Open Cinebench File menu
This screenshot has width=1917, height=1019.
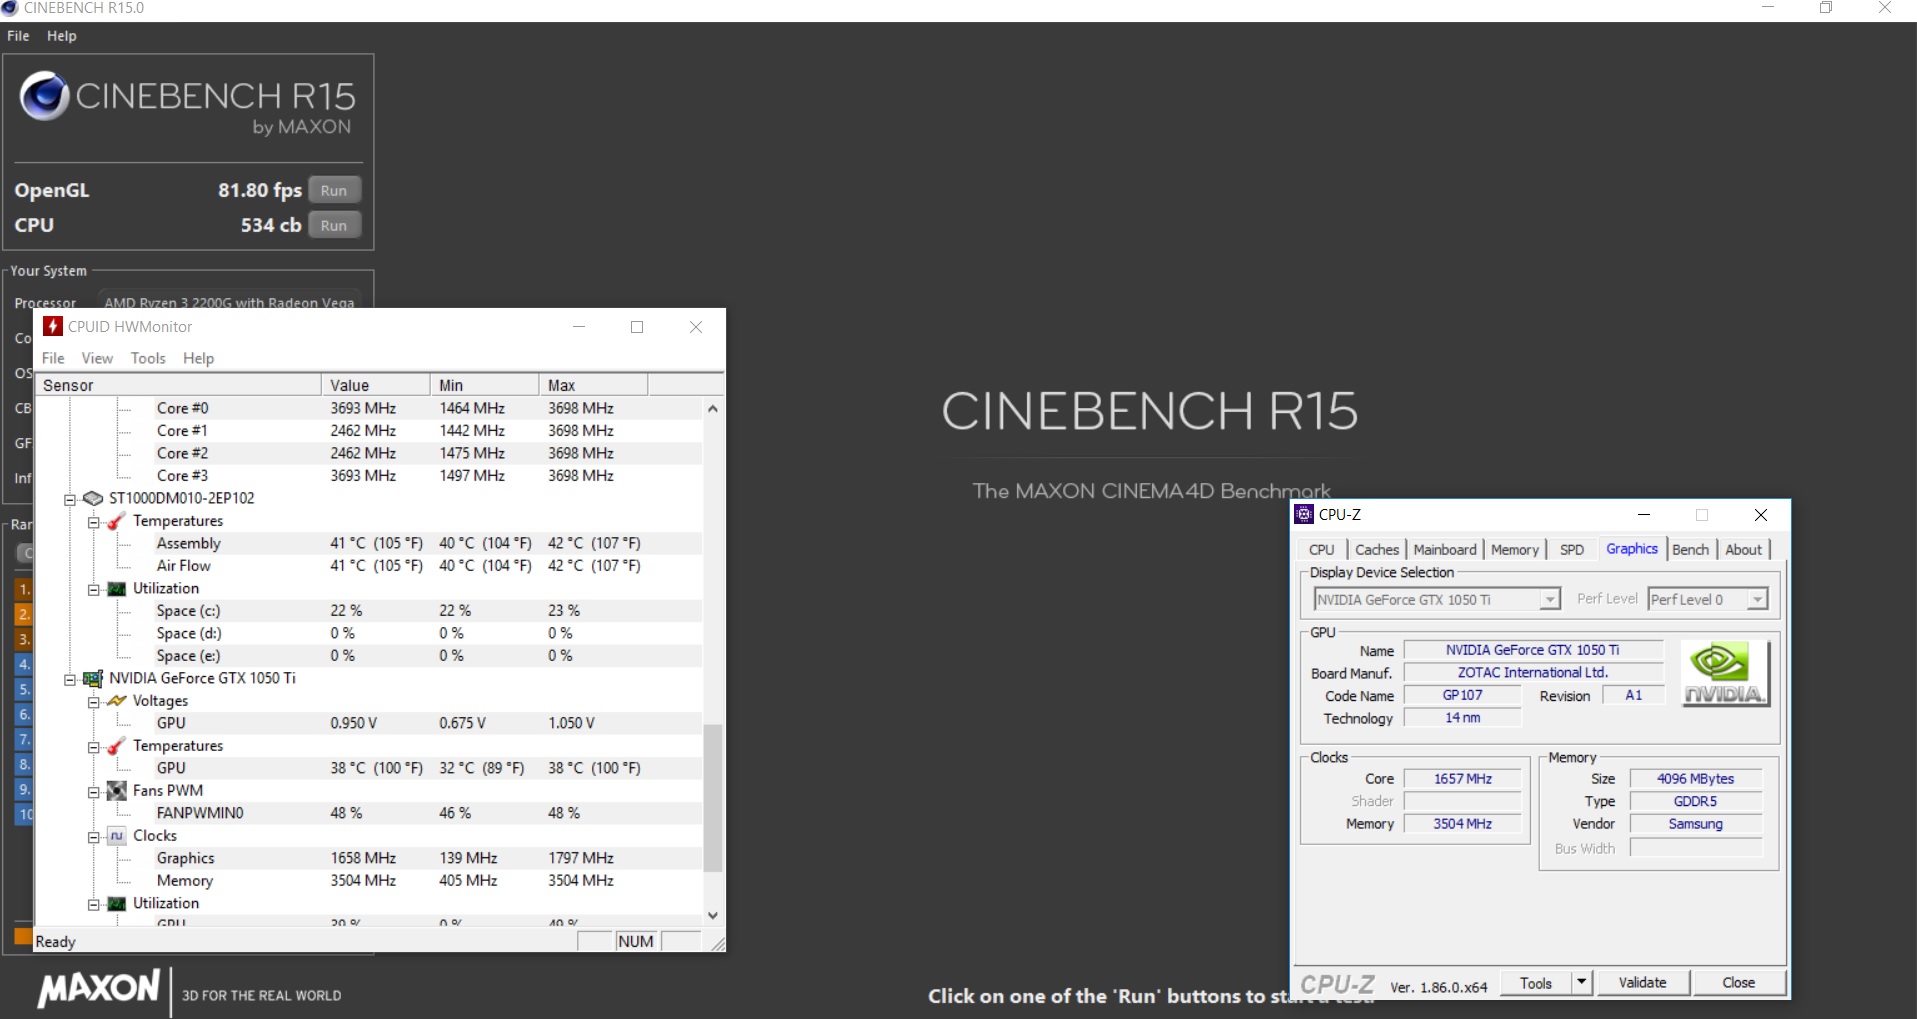pos(18,36)
